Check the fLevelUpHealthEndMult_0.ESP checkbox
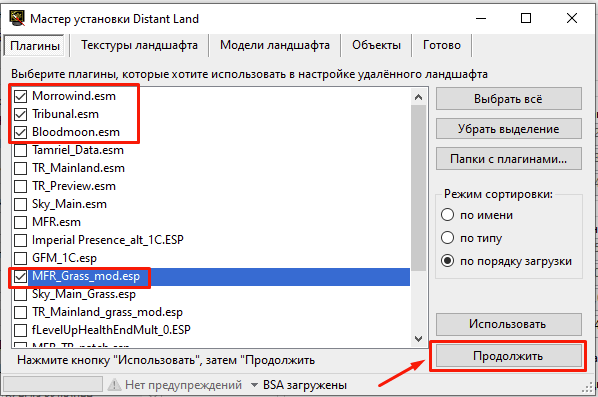Viewport: 598px width, 397px height. tap(20, 330)
